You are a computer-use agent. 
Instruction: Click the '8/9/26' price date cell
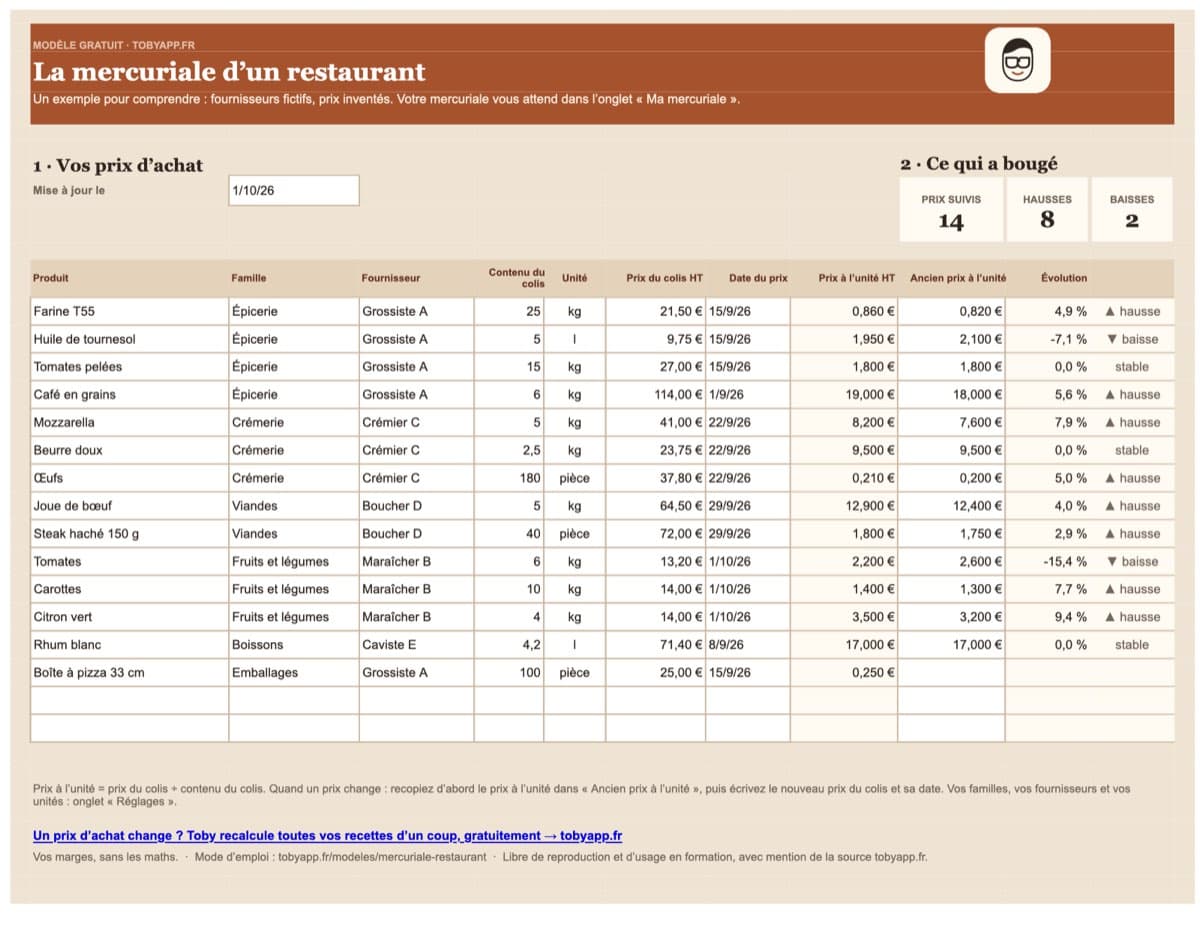coord(748,645)
